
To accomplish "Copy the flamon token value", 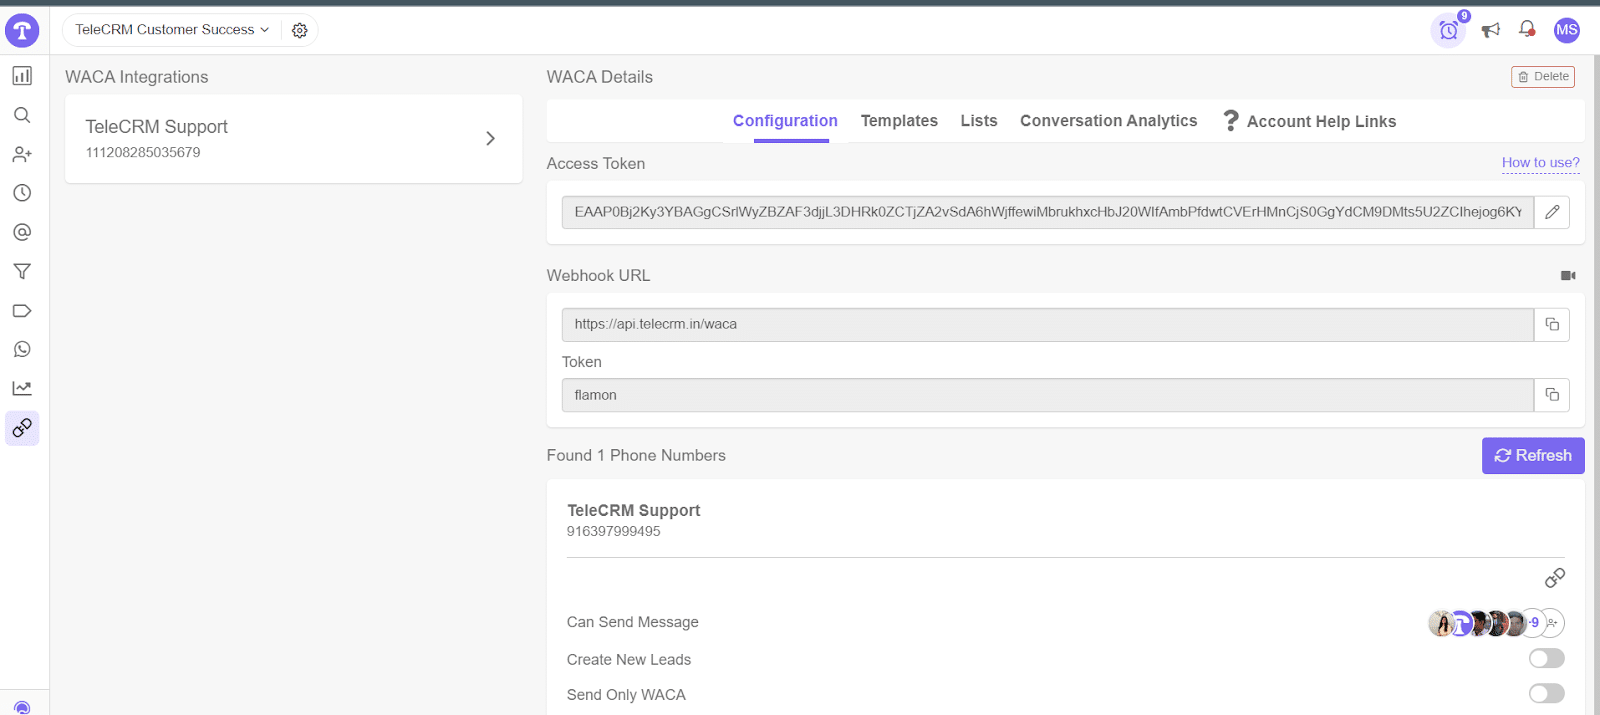I will tap(1552, 395).
